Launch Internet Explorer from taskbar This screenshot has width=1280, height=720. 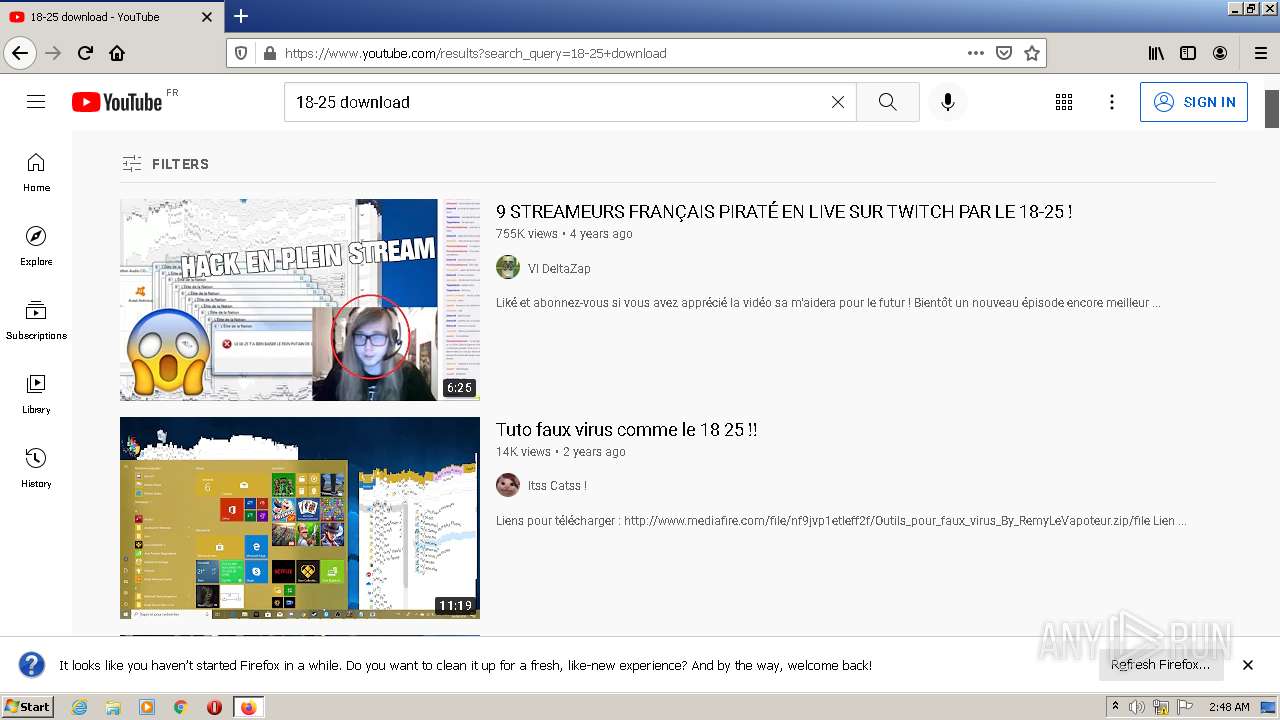click(x=80, y=707)
